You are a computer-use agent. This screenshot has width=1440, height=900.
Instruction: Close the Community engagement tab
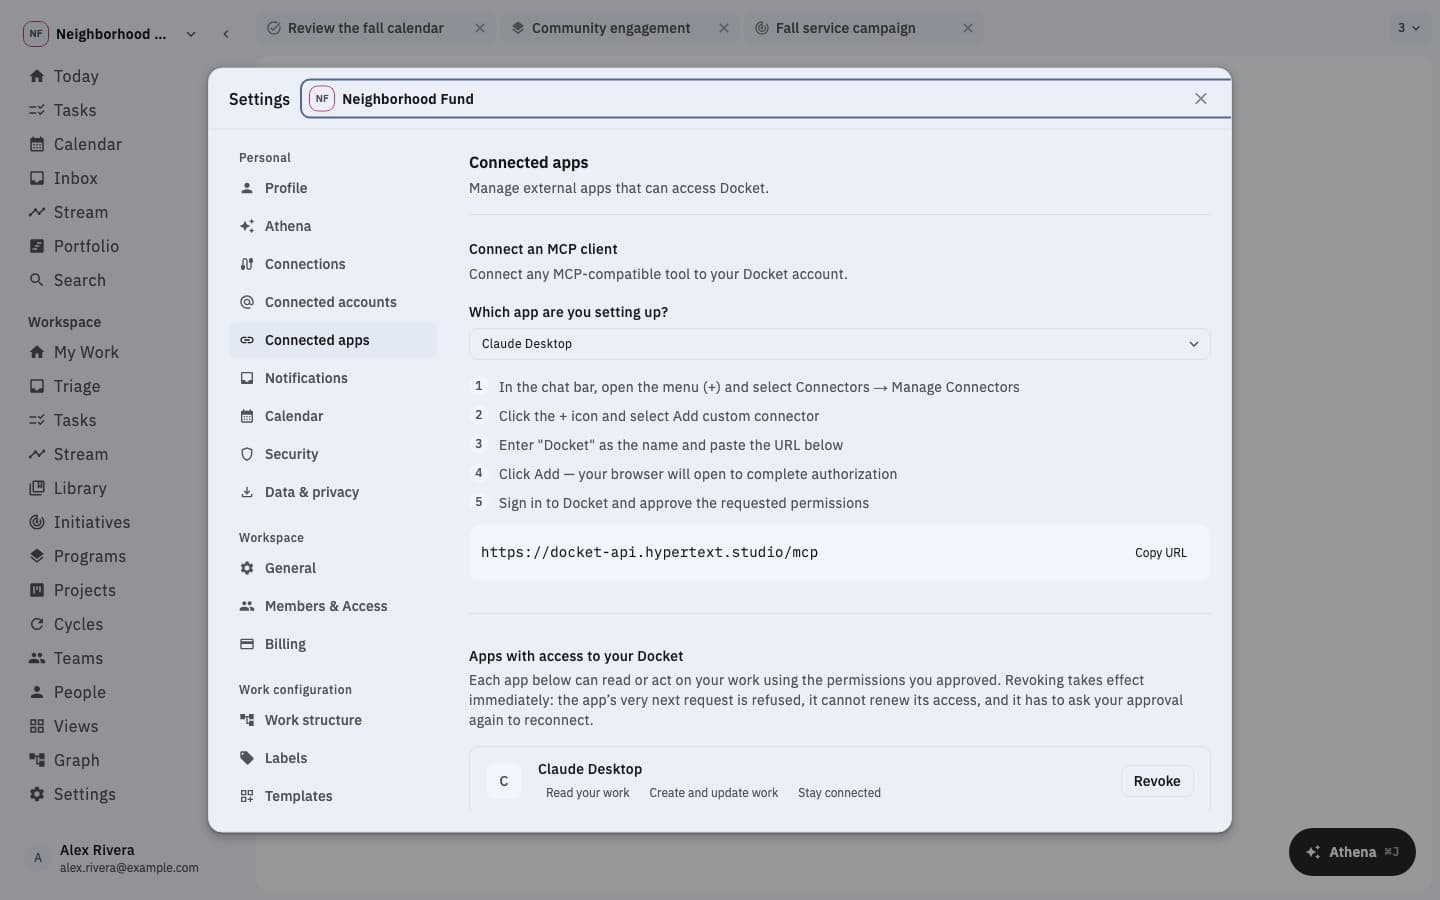tap(724, 28)
